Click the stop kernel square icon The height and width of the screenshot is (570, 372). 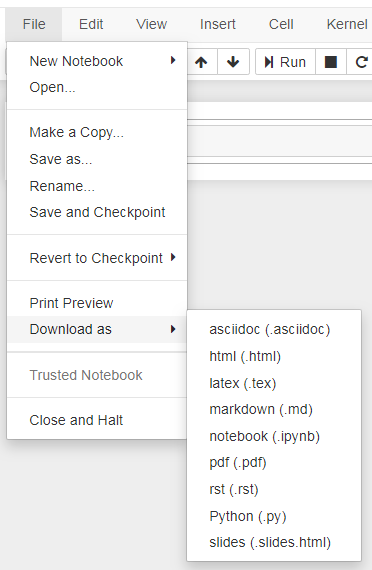(x=331, y=62)
